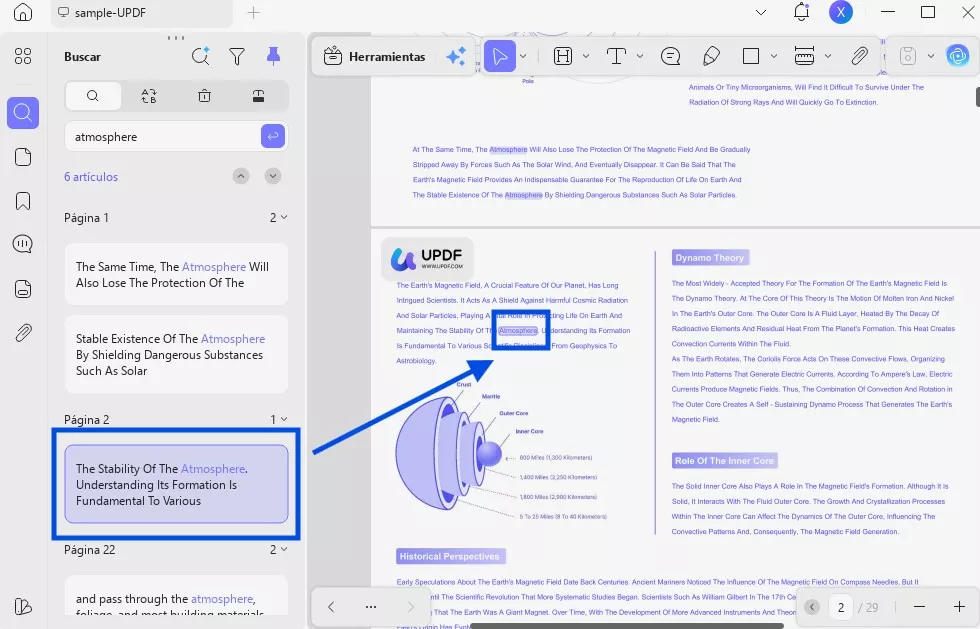Click the '6 artículos' results count
Screen dimensions: 980x629
click(91, 177)
